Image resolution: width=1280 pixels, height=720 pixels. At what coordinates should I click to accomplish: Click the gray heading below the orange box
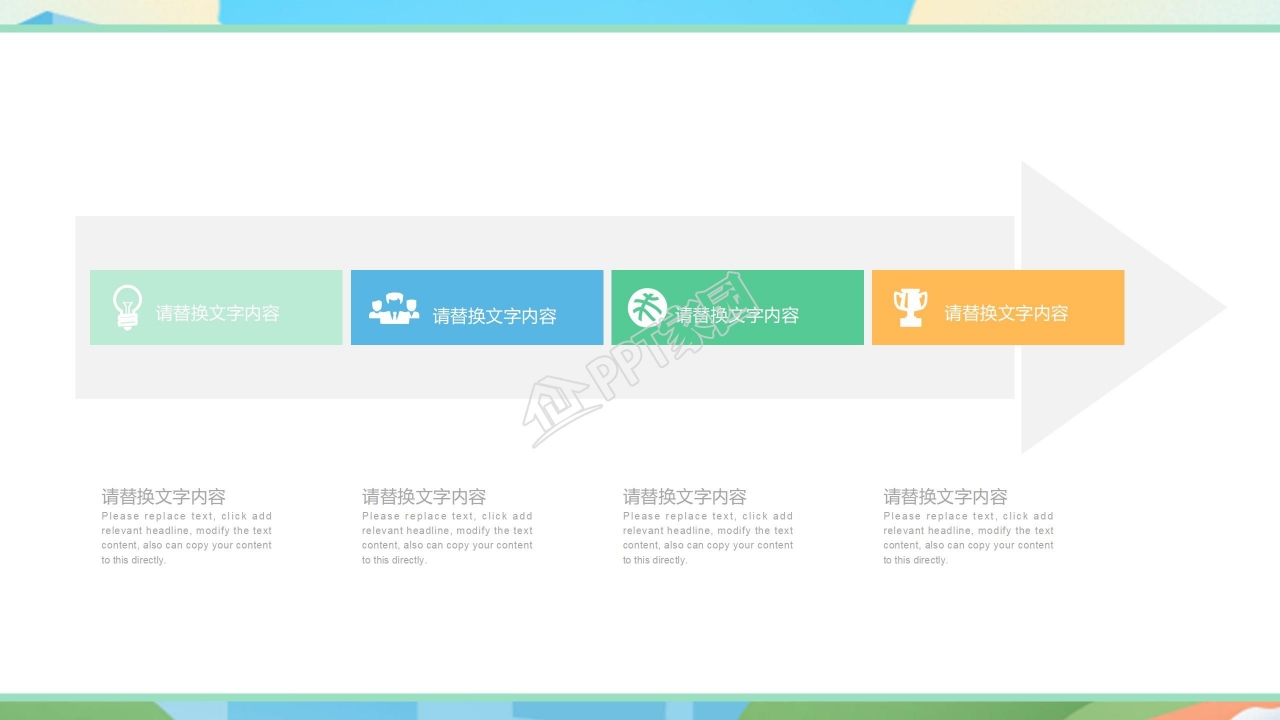945,496
